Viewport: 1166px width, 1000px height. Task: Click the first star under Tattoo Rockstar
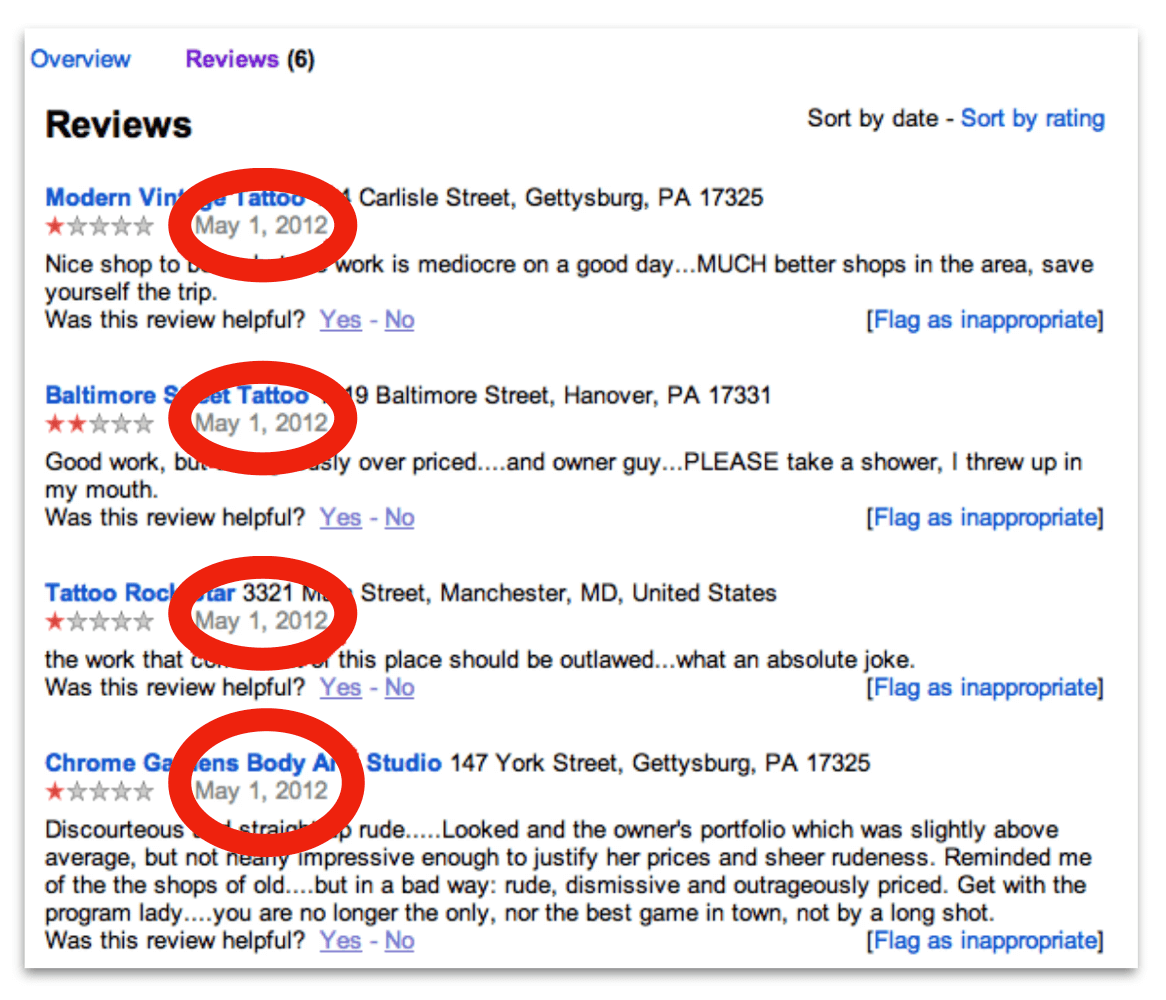[x=55, y=621]
